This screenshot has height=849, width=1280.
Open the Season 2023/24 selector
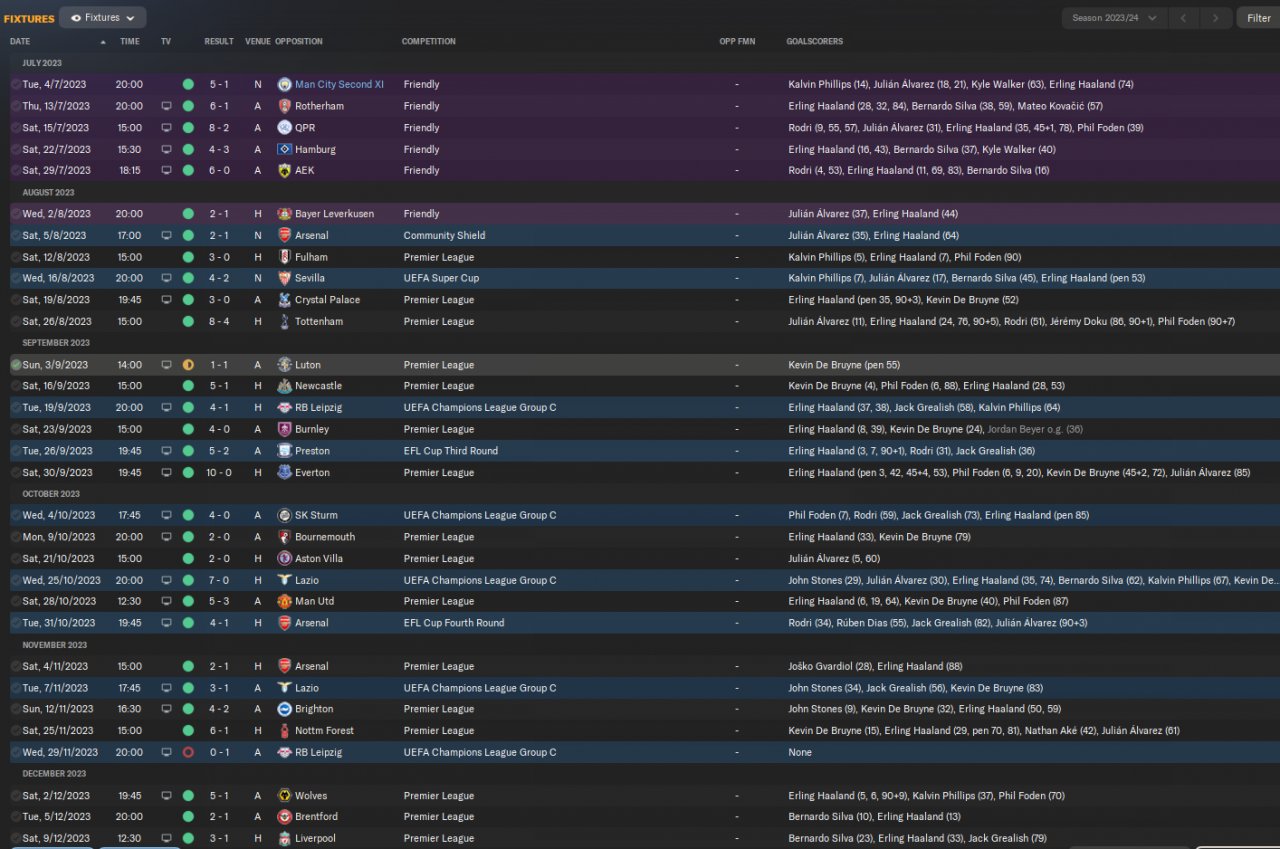tap(1114, 18)
